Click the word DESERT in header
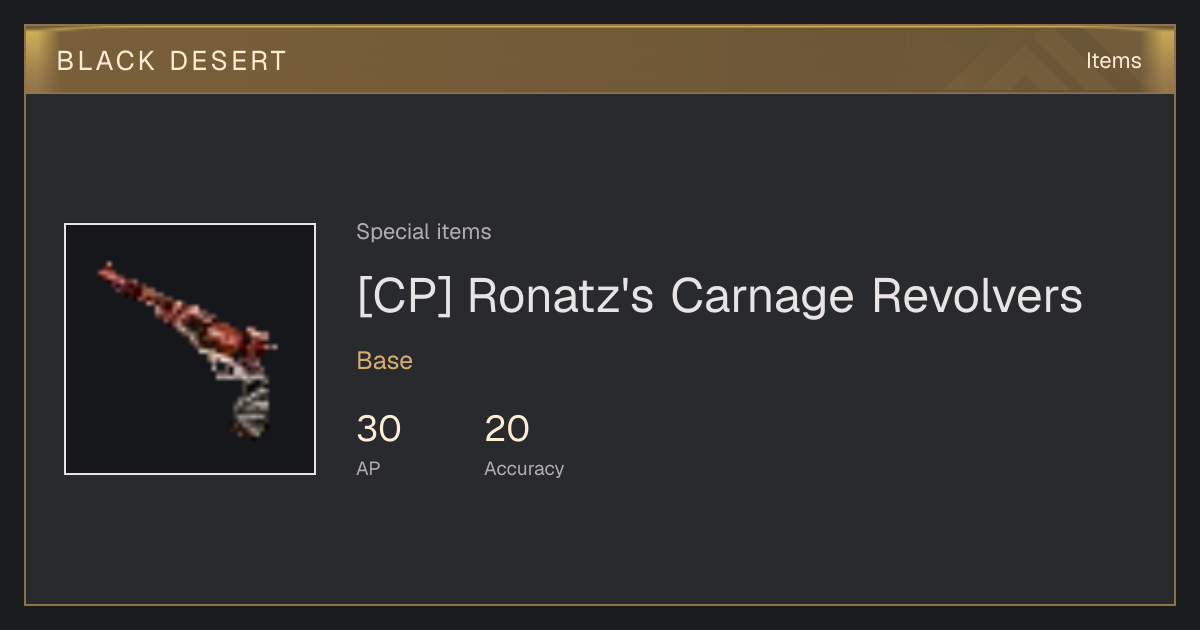 228,61
